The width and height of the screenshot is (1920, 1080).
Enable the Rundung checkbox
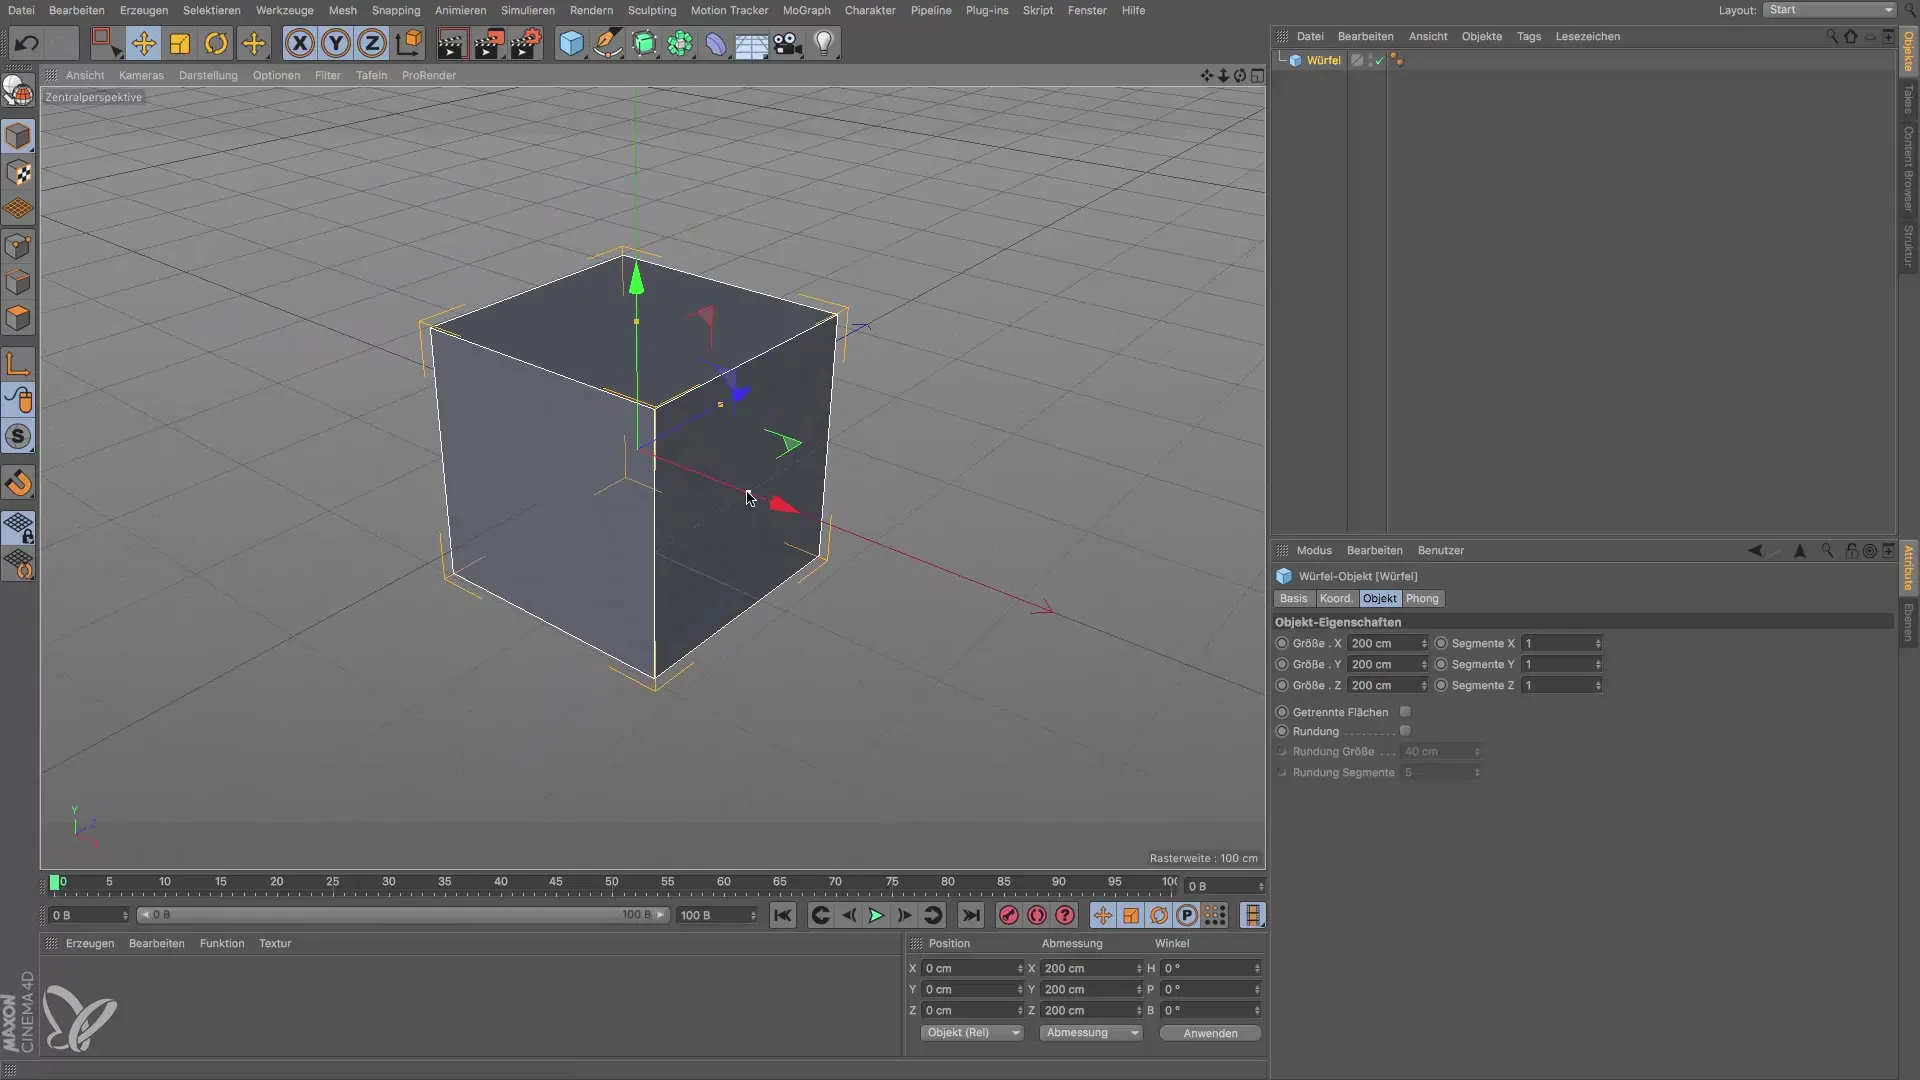1405,731
